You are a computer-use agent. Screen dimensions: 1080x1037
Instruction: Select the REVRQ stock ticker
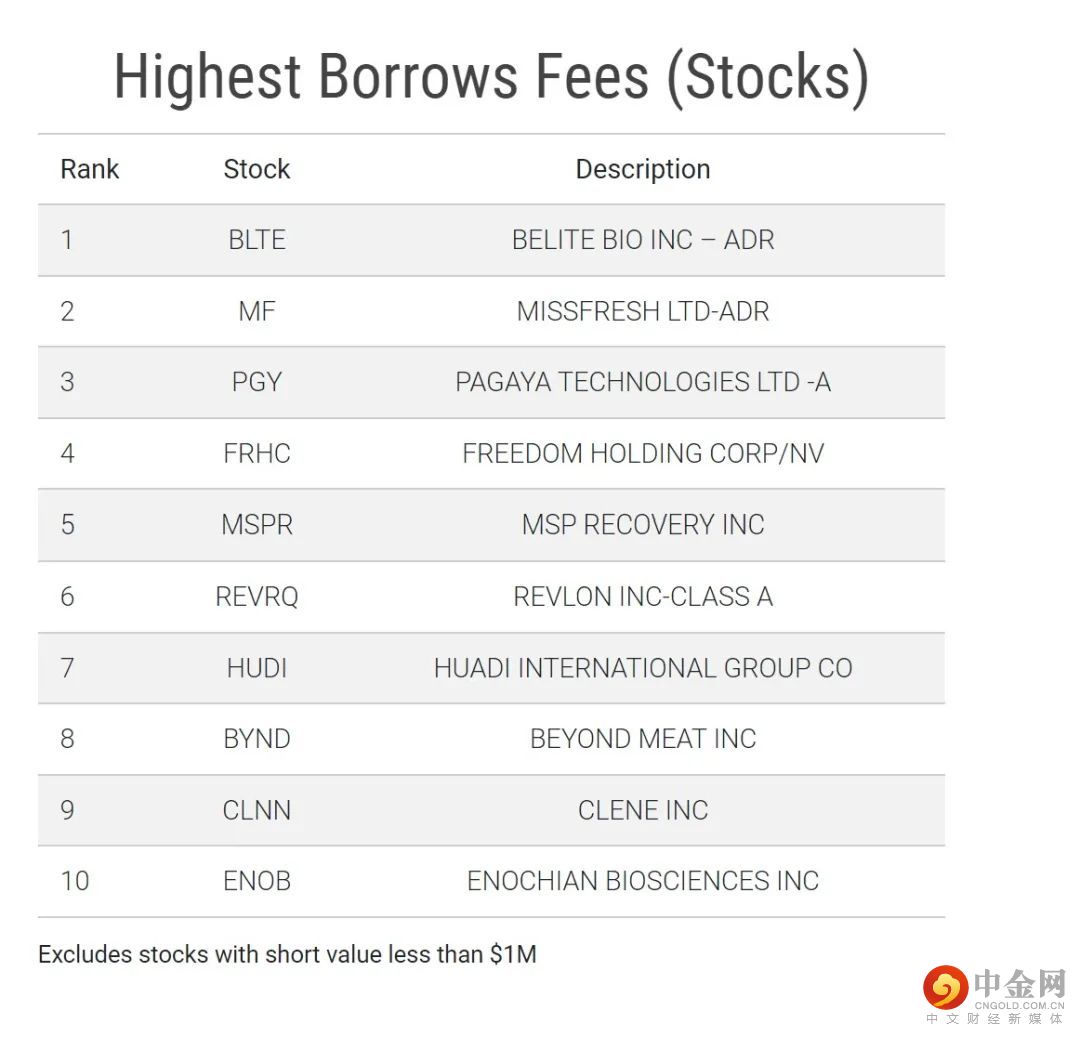point(257,596)
